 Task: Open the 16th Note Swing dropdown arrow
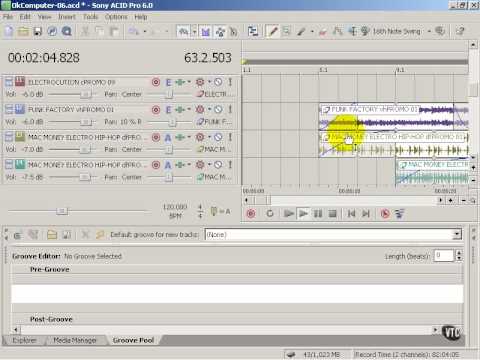(429, 31)
